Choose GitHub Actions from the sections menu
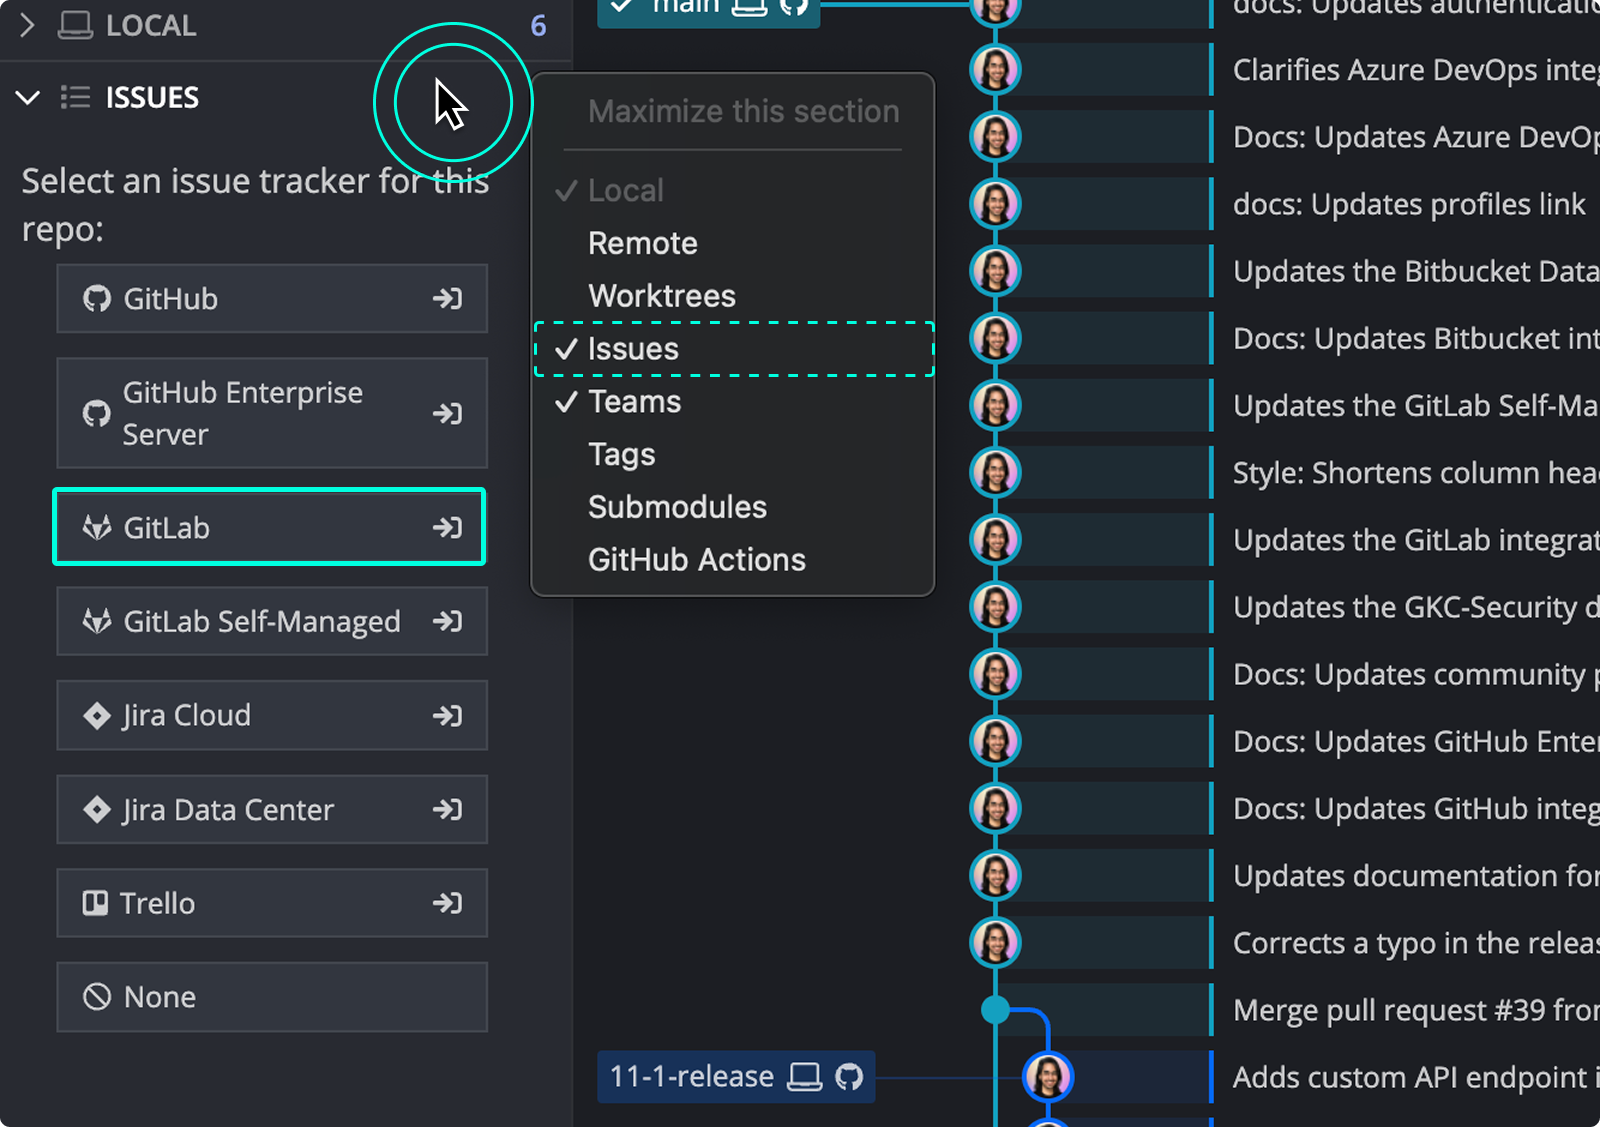Screen dimensions: 1600x1127 (x=697, y=559)
